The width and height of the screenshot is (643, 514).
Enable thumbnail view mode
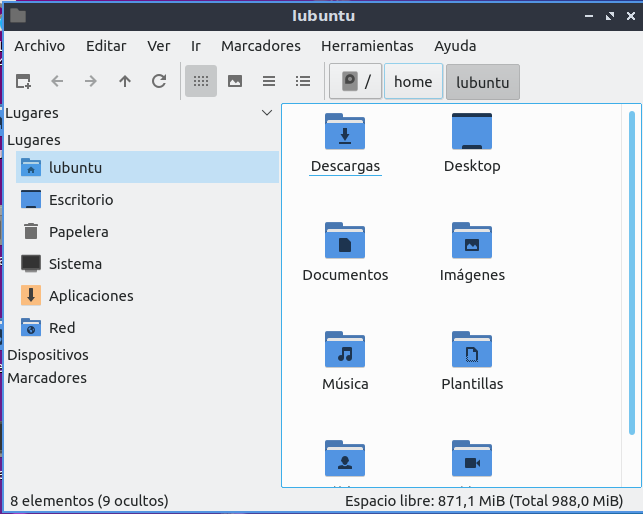click(235, 82)
